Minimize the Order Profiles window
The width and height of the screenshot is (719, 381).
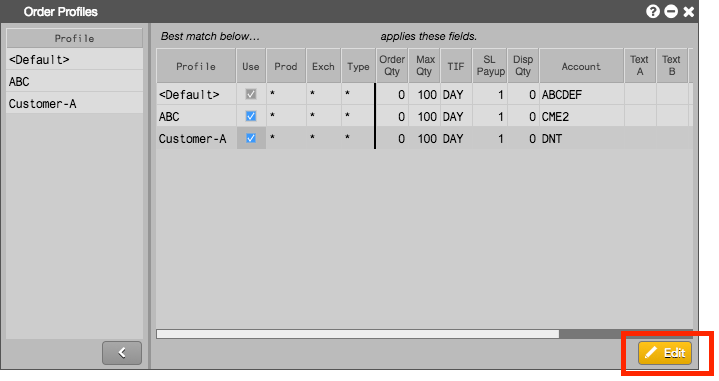[671, 11]
